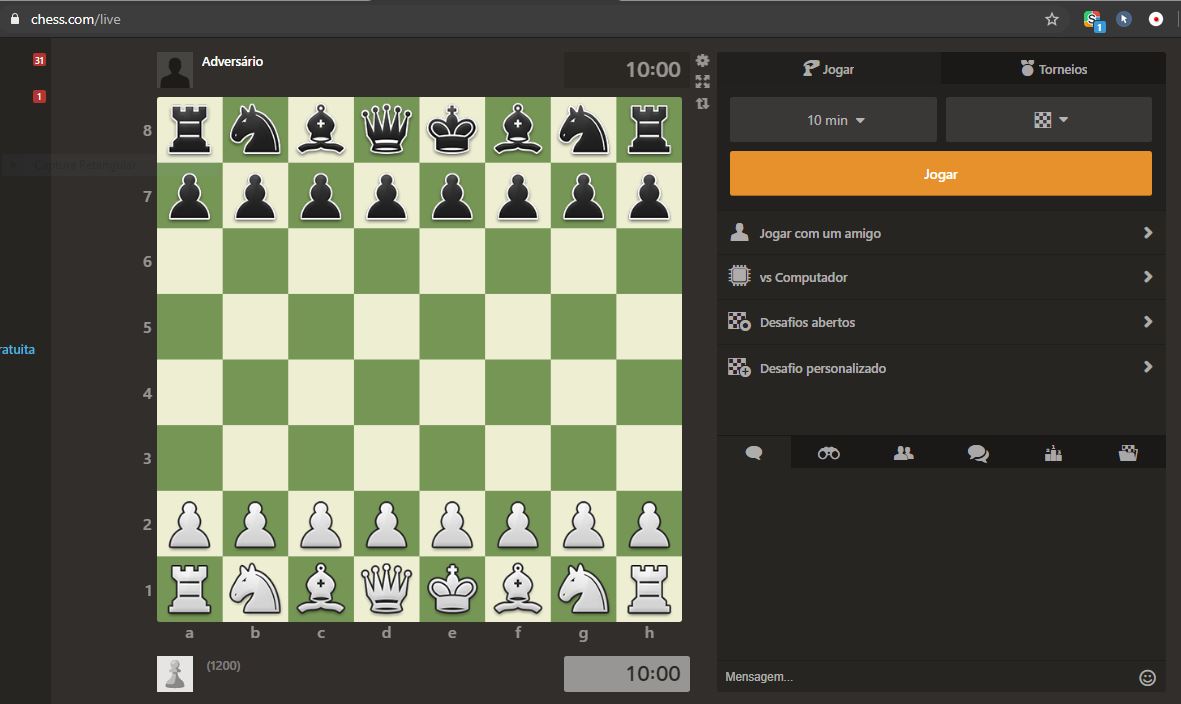
Task: Open the Friends panel icon
Action: [x=903, y=452]
